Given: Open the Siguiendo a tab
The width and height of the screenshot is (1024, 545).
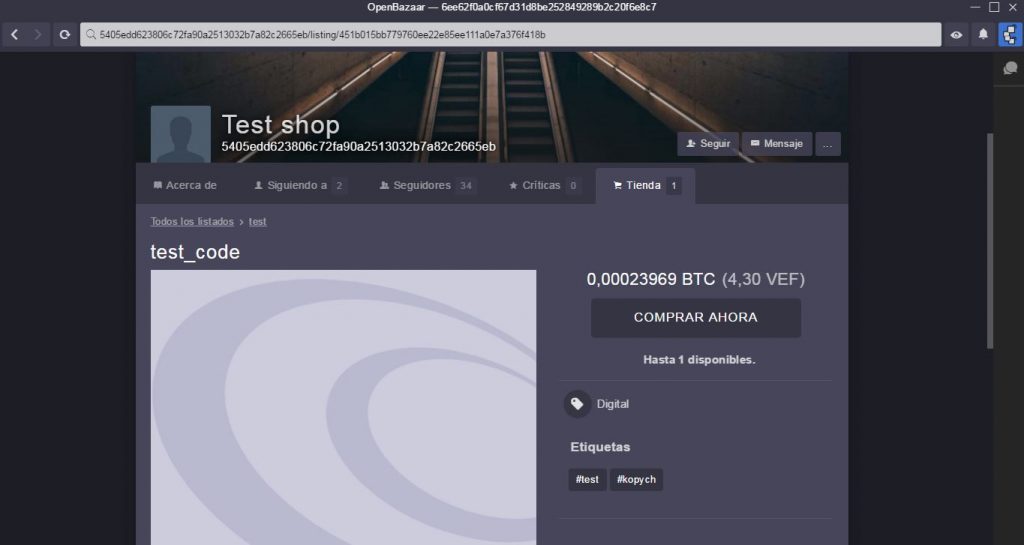Looking at the screenshot, I should point(299,185).
